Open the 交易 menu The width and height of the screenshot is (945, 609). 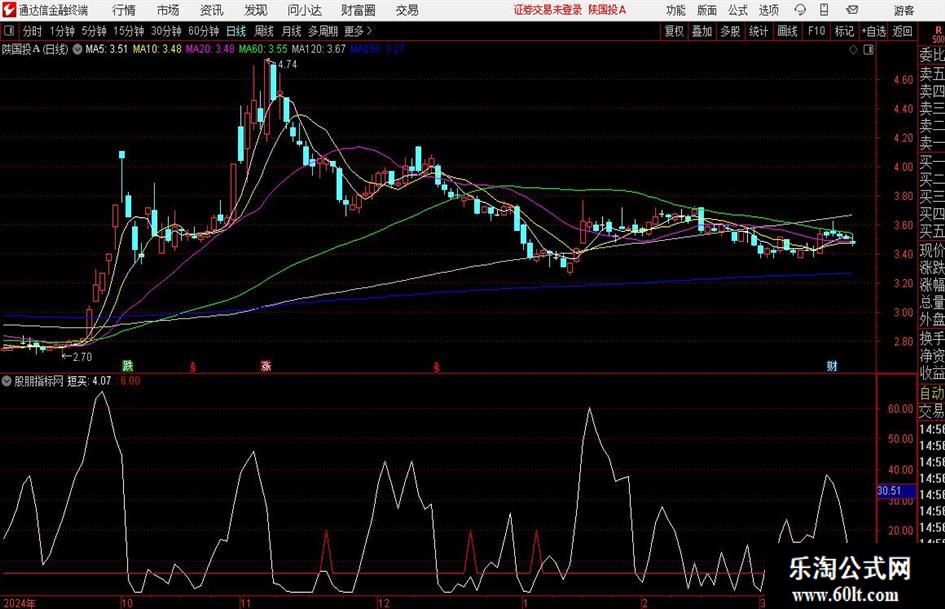407,10
